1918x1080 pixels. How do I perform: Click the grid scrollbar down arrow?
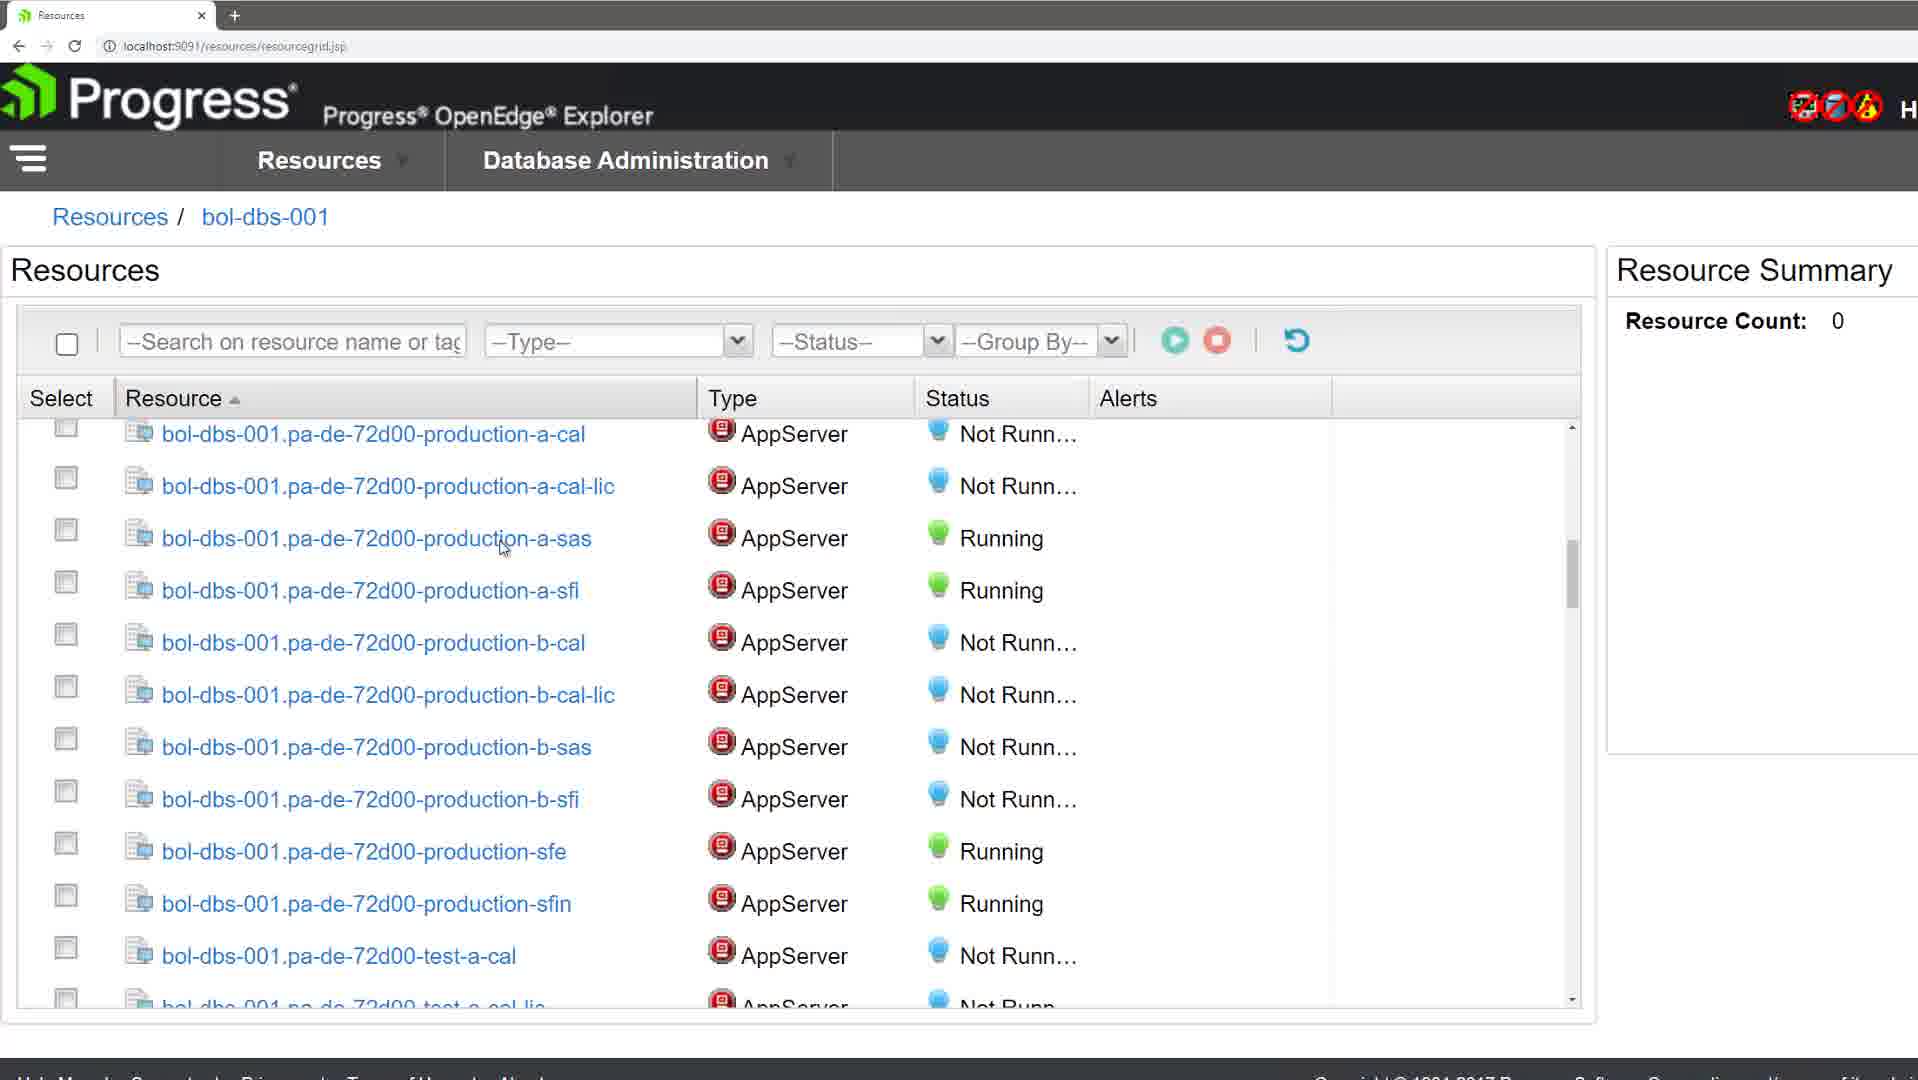point(1572,999)
